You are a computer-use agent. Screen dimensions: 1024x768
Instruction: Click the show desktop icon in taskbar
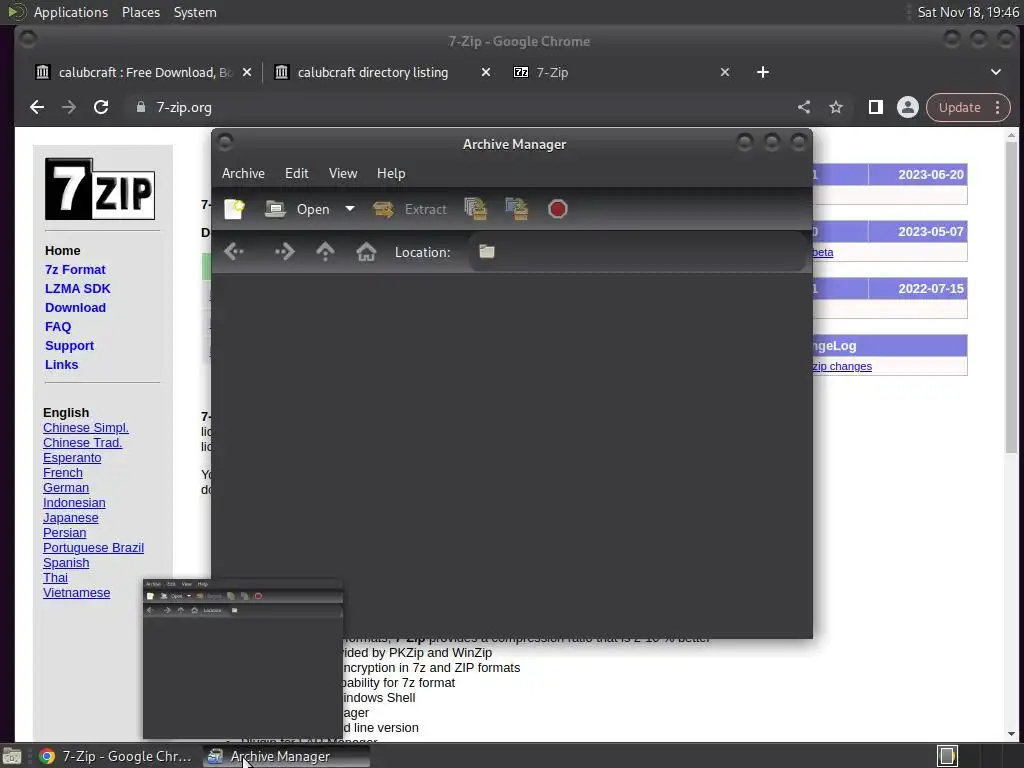point(12,756)
